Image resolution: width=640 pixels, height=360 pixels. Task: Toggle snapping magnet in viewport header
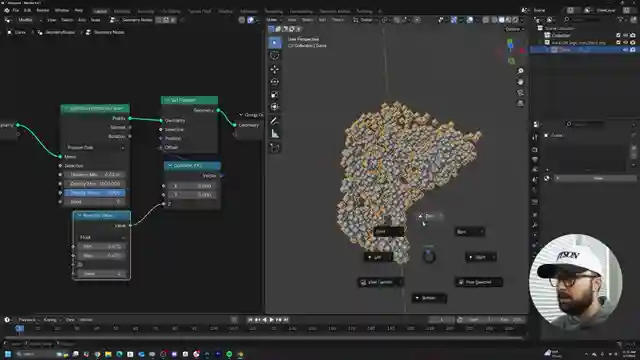click(396, 20)
